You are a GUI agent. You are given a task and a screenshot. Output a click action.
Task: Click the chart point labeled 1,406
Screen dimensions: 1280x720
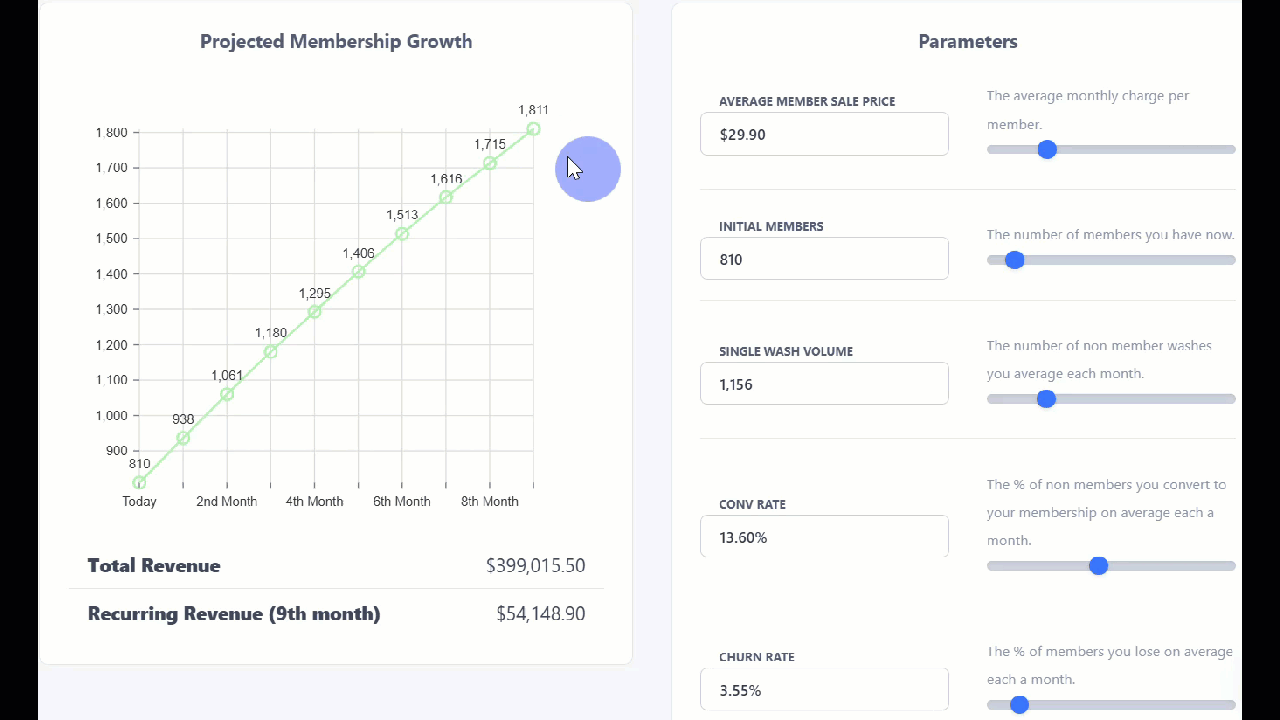pos(358,272)
